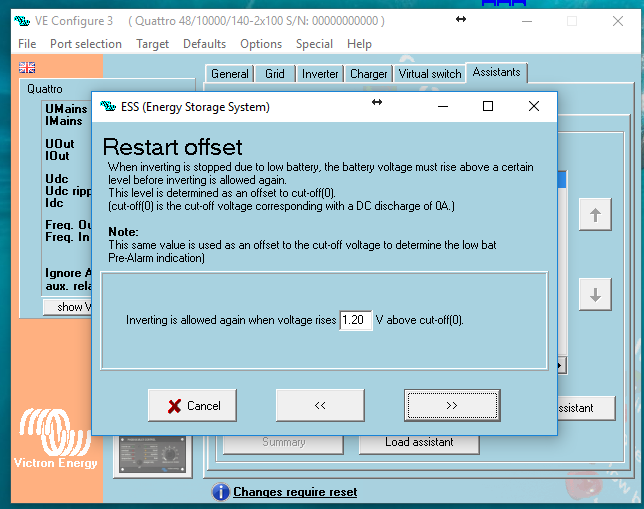Close the VE Configure 3 window

click(x=618, y=21)
